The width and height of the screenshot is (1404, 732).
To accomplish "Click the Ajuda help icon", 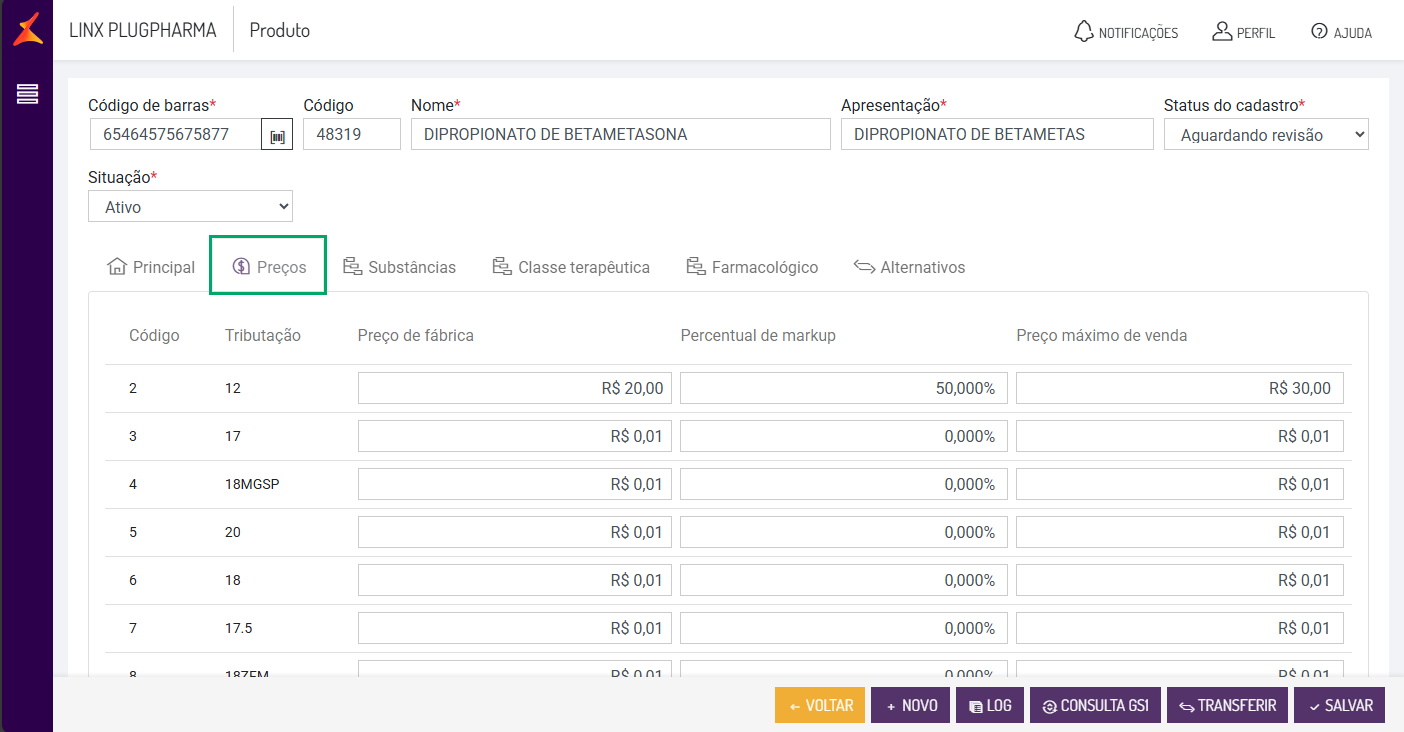I will tap(1319, 32).
